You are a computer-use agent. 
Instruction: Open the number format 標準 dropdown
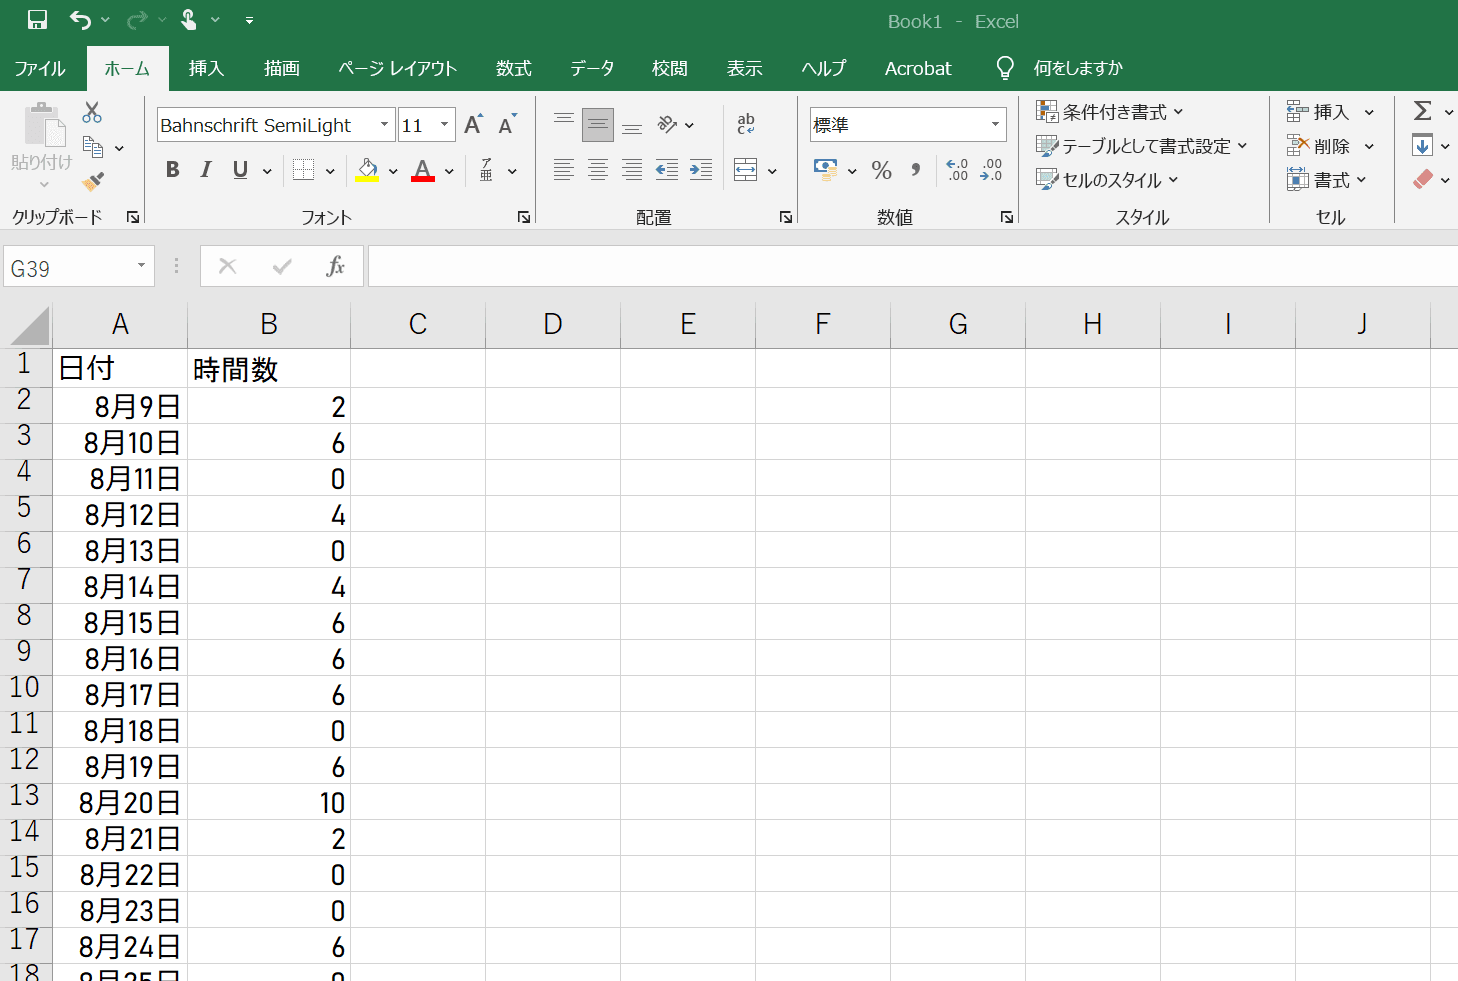(995, 125)
